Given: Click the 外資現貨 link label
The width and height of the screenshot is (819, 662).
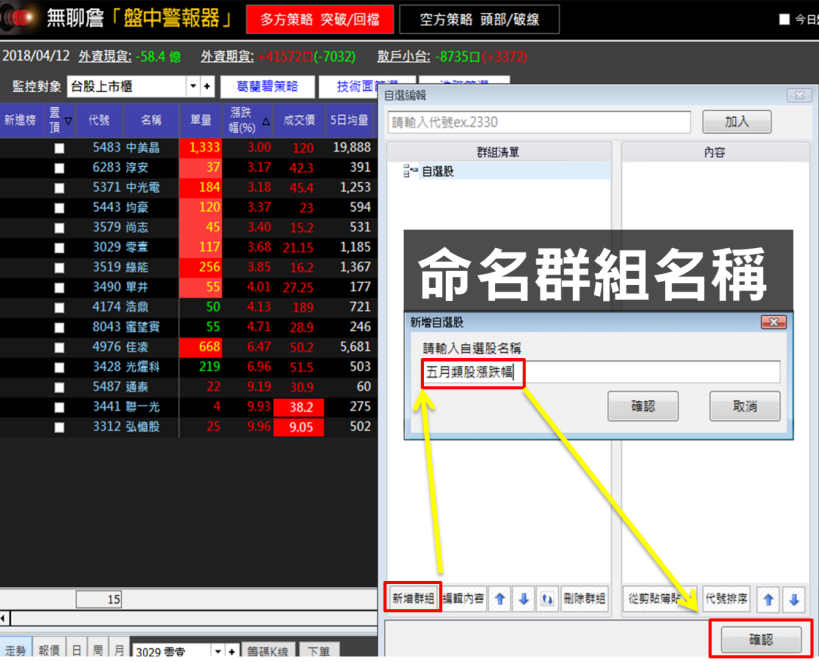Looking at the screenshot, I should pyautogui.click(x=105, y=56).
